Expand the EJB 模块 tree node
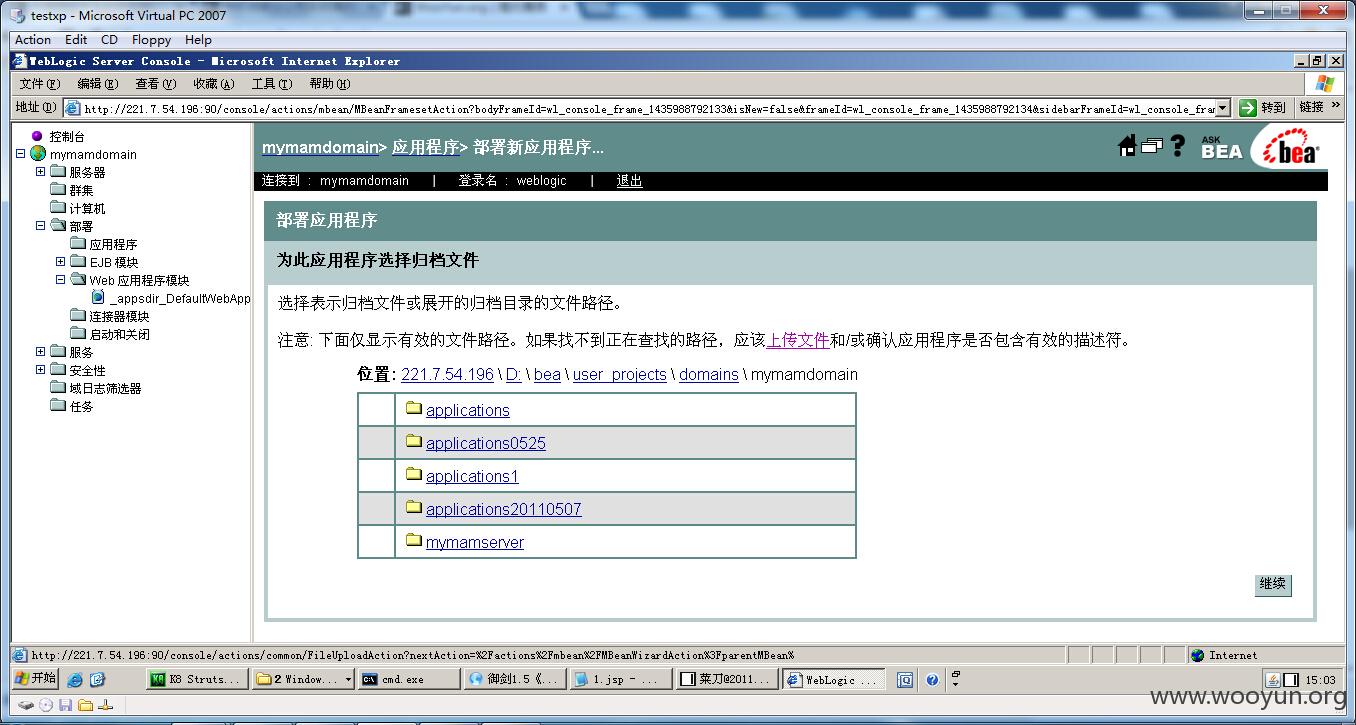The image size is (1356, 725). click(x=61, y=261)
